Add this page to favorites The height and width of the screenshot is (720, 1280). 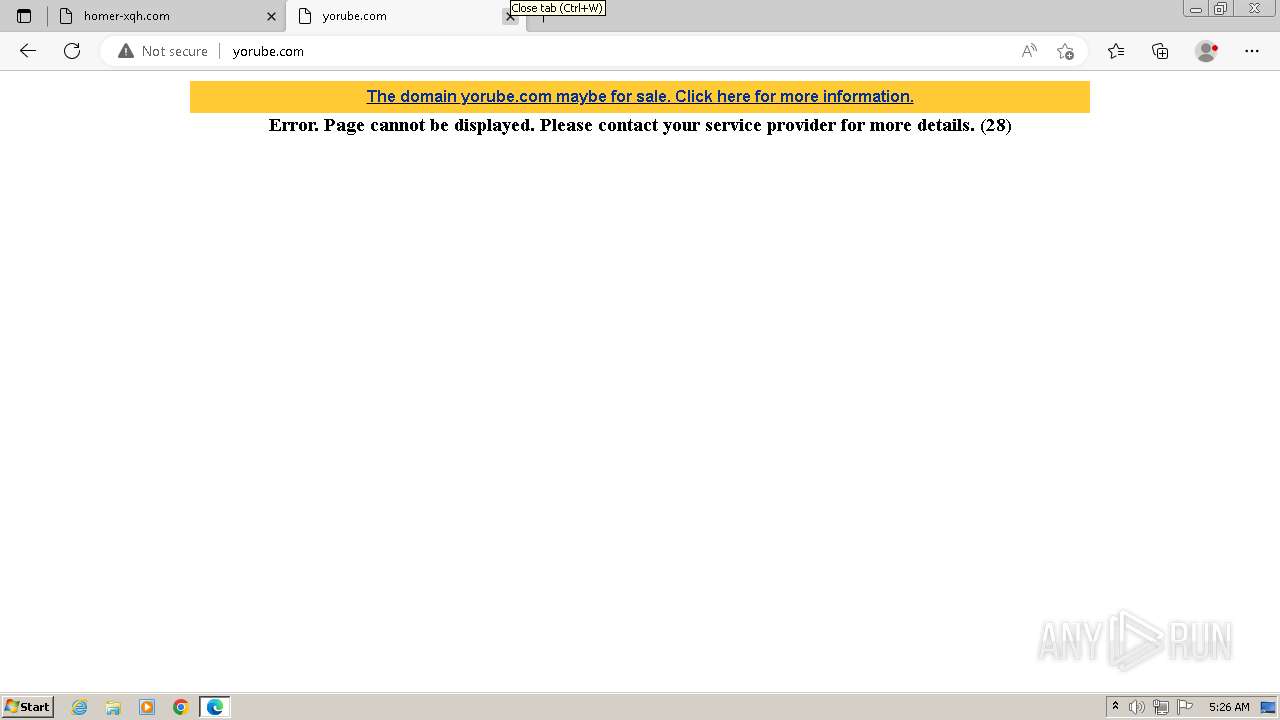pos(1065,51)
